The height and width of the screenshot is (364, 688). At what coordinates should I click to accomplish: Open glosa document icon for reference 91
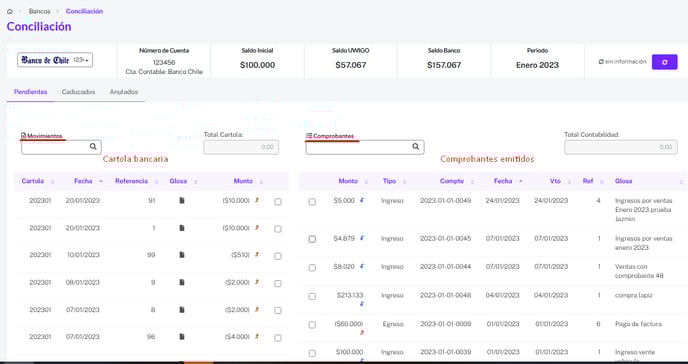click(182, 200)
